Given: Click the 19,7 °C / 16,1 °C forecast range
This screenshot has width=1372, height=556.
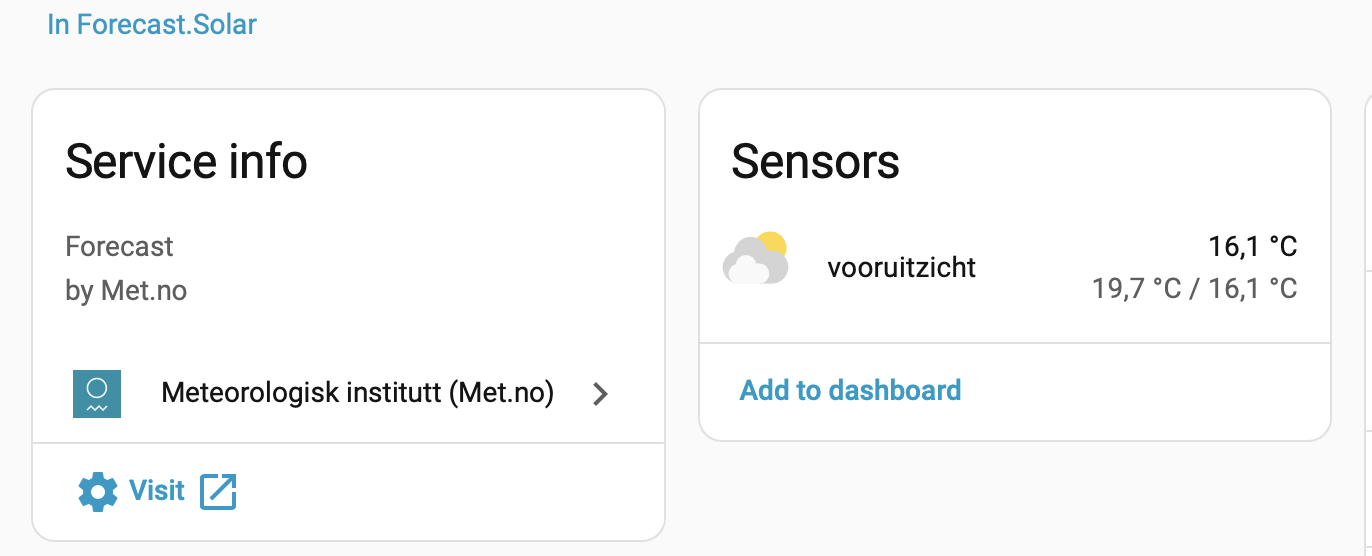Looking at the screenshot, I should pos(1194,289).
